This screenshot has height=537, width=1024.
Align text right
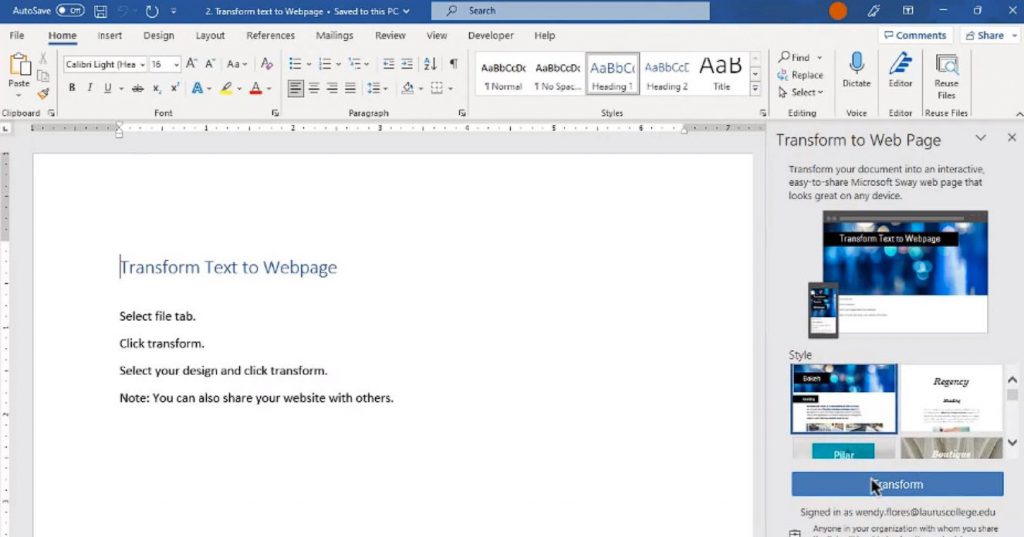tap(332, 88)
